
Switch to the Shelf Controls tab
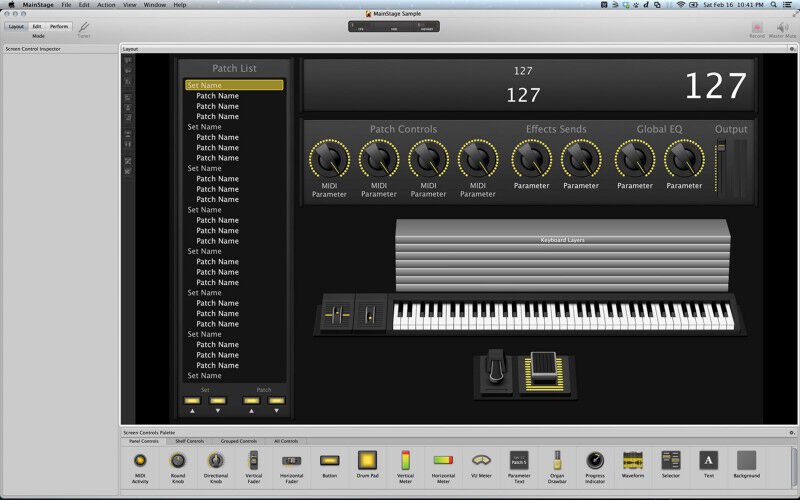point(190,441)
